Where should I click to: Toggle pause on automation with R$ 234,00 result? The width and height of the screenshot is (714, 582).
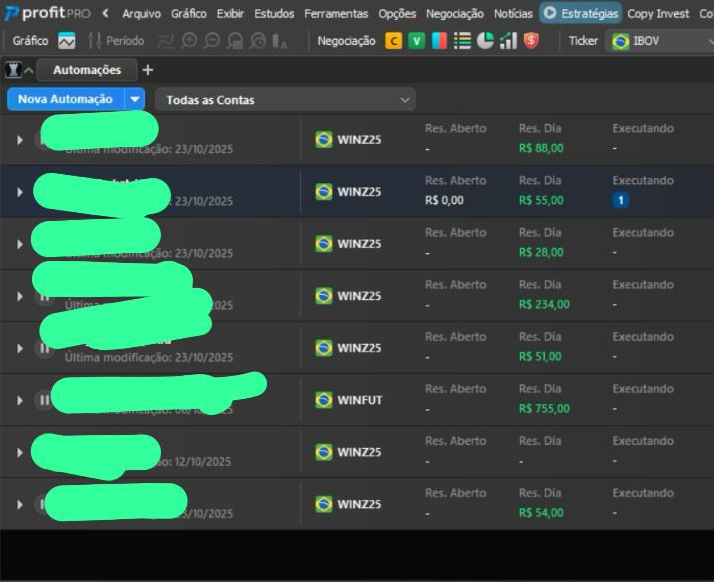[44, 296]
